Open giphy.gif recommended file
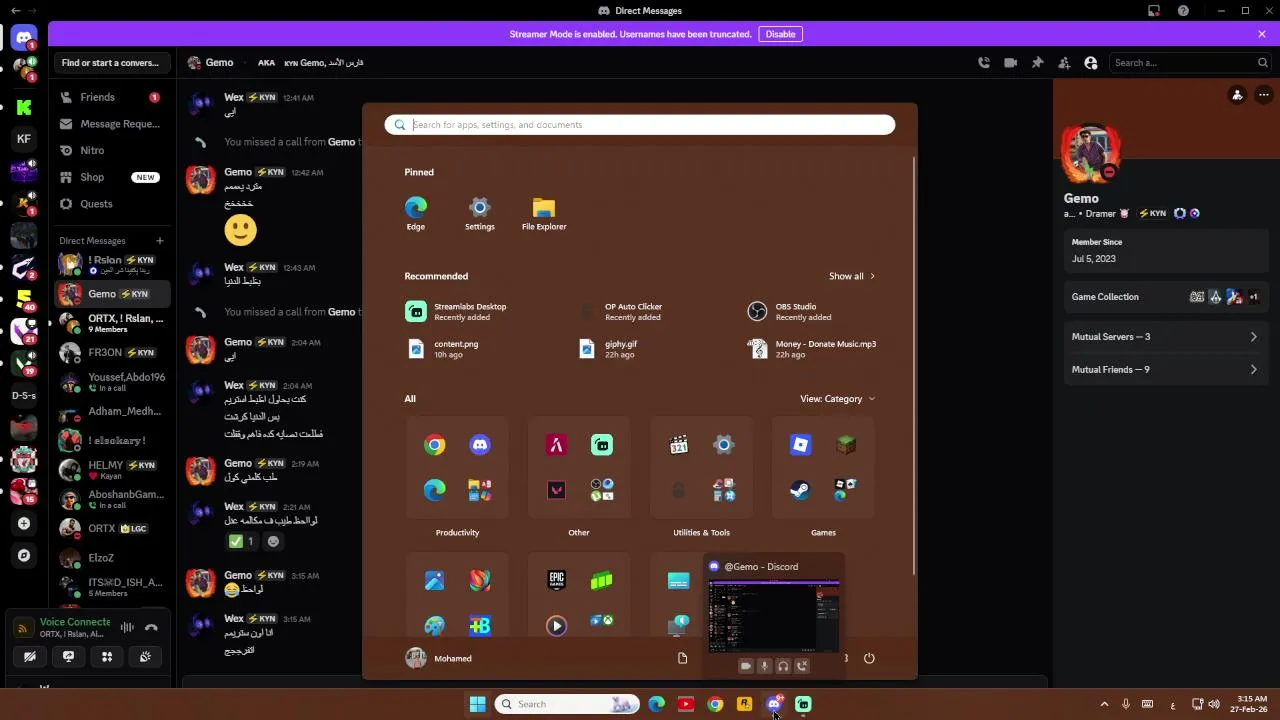This screenshot has width=1280, height=720. 609,348
